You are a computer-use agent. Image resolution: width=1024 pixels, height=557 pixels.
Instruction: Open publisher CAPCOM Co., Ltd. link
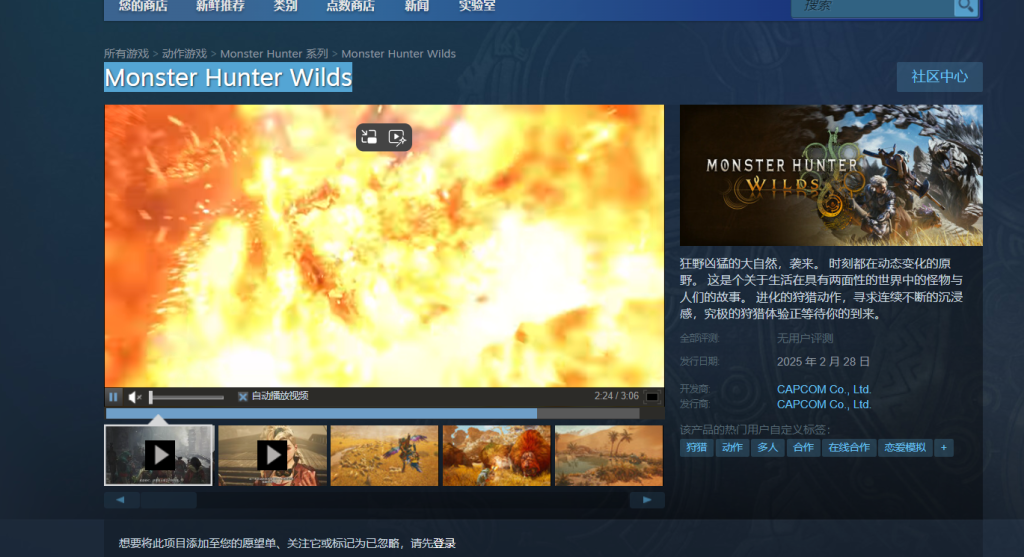point(824,404)
